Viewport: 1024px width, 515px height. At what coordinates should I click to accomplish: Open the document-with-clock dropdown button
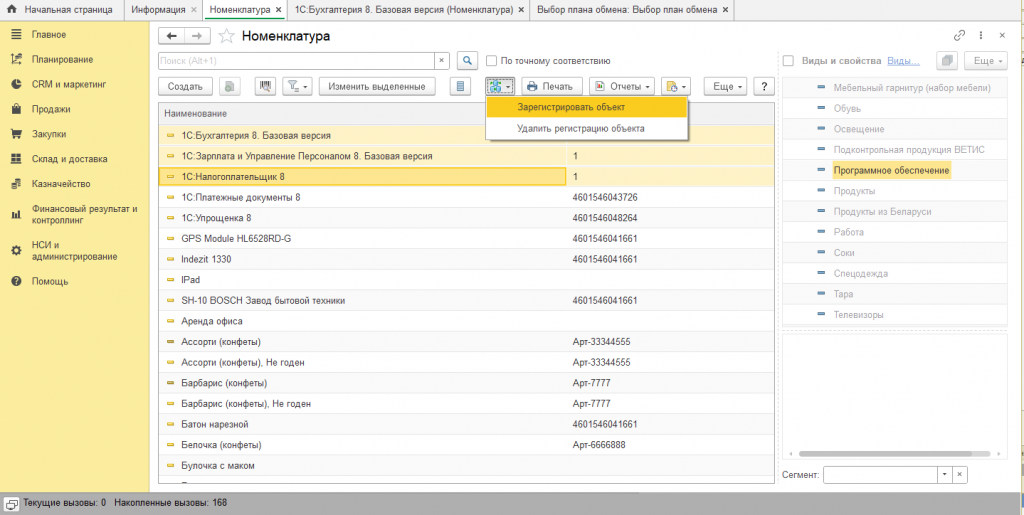point(676,86)
